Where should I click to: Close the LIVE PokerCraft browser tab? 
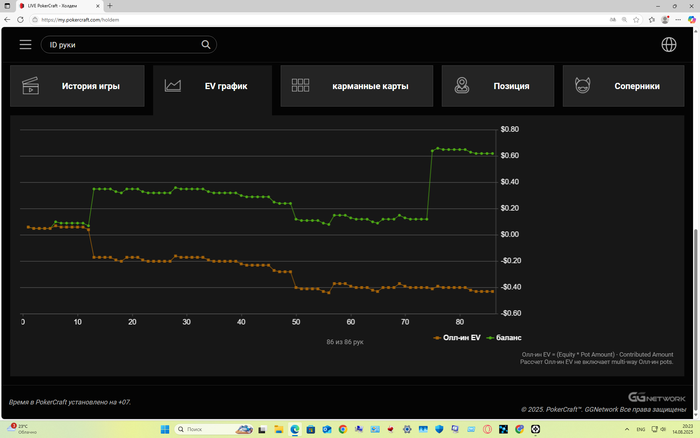coord(98,6)
